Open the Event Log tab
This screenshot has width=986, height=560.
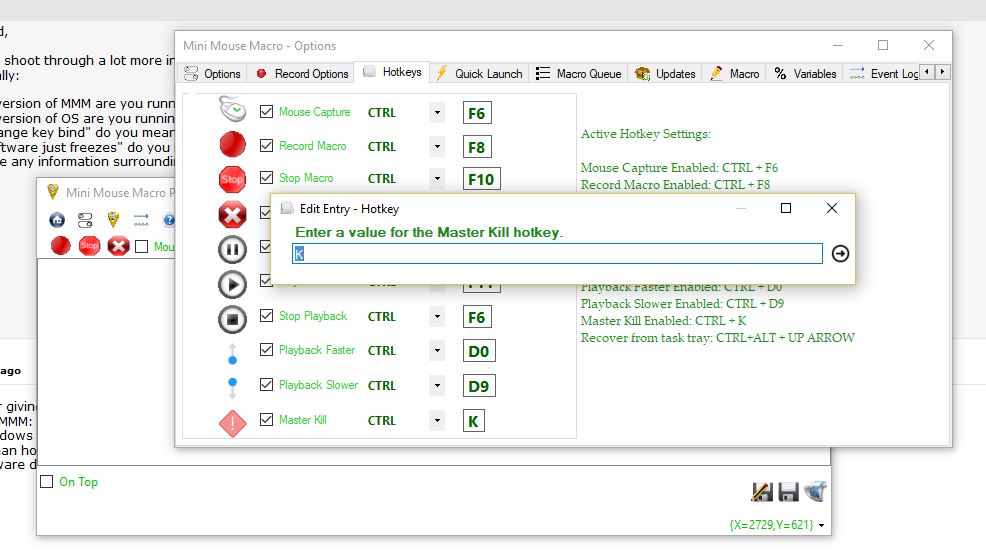point(883,74)
